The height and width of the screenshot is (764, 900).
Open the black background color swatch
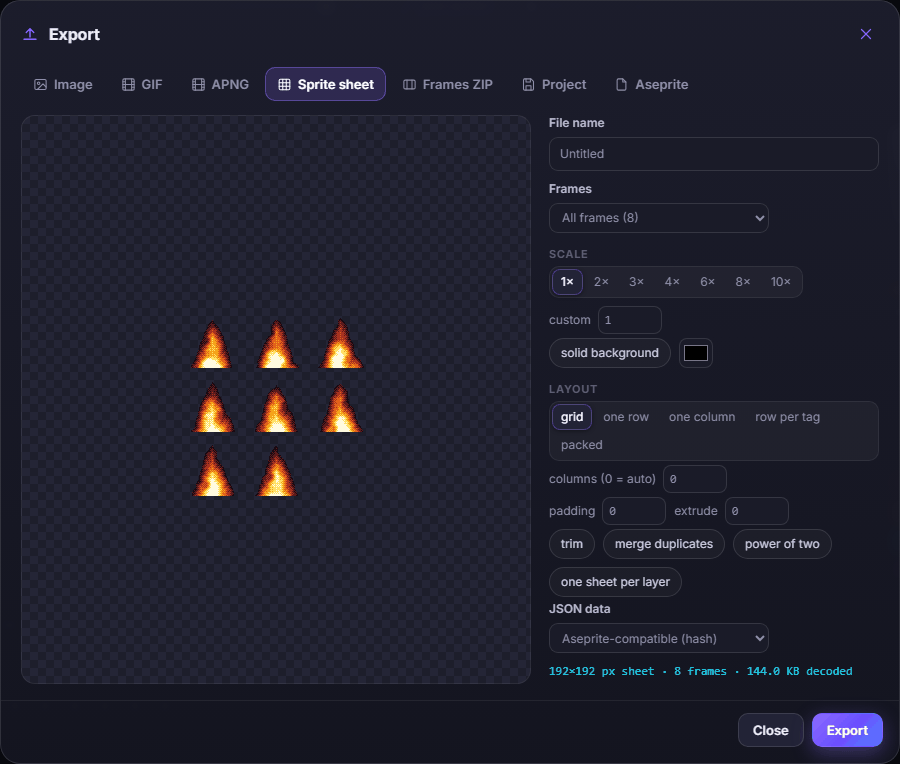(x=696, y=353)
